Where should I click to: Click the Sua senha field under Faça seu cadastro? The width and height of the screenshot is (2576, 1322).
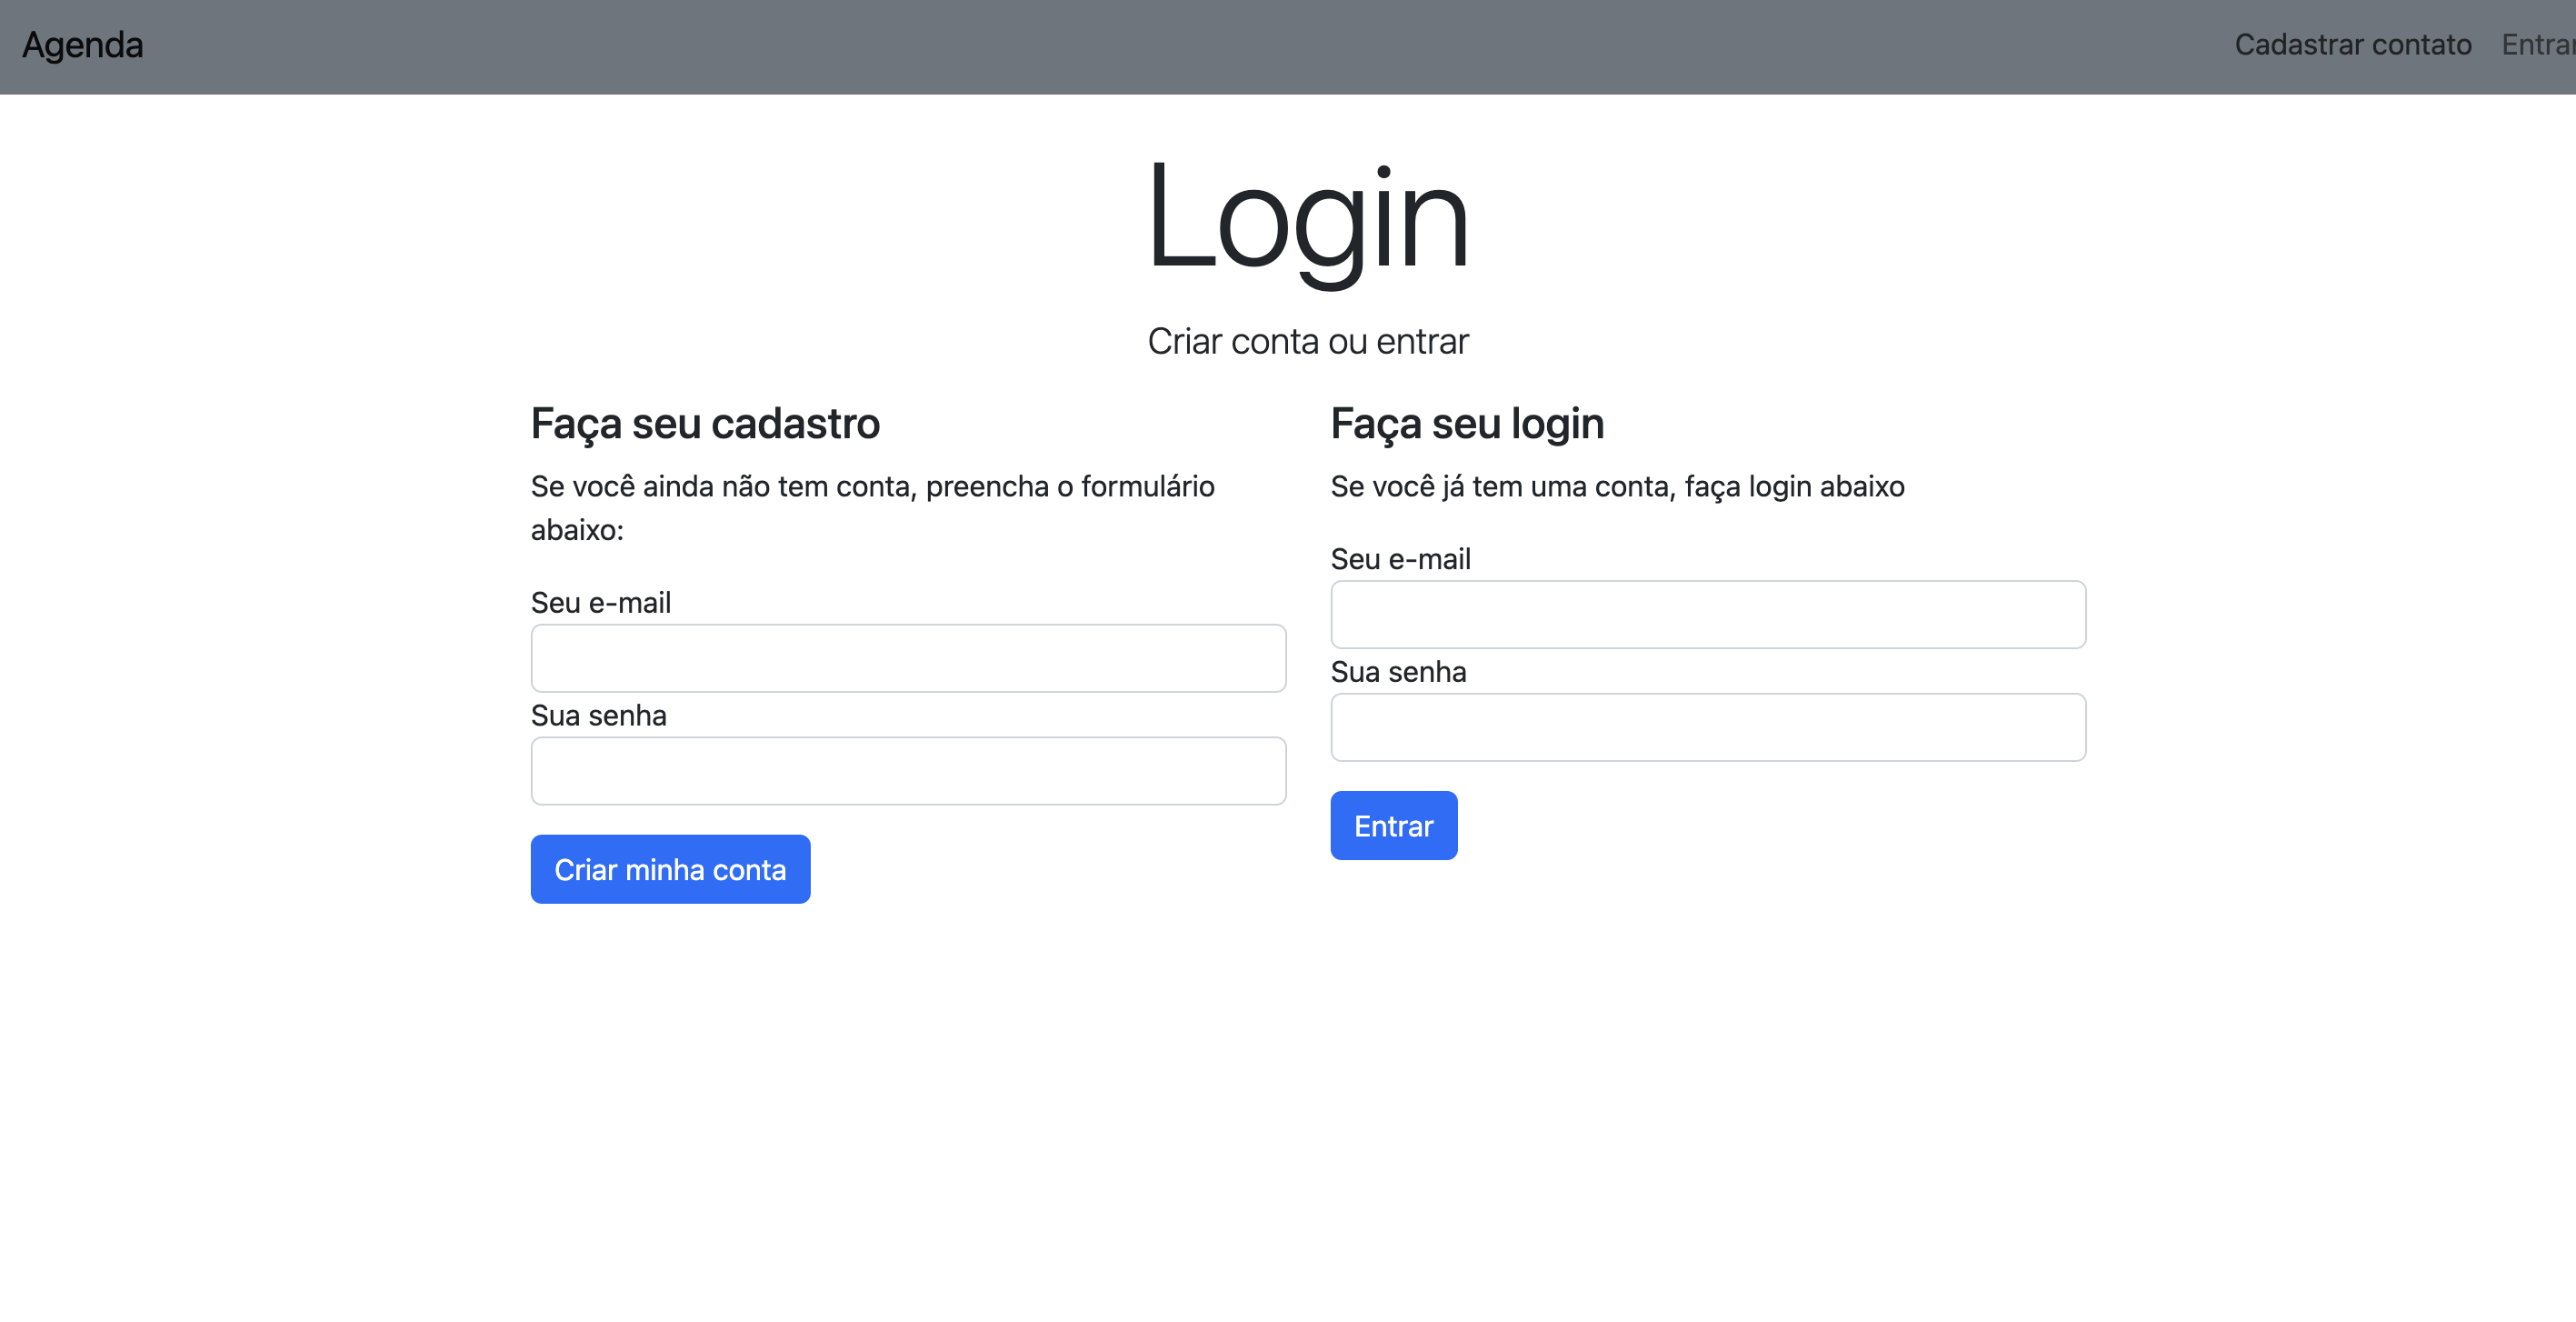[x=908, y=771]
